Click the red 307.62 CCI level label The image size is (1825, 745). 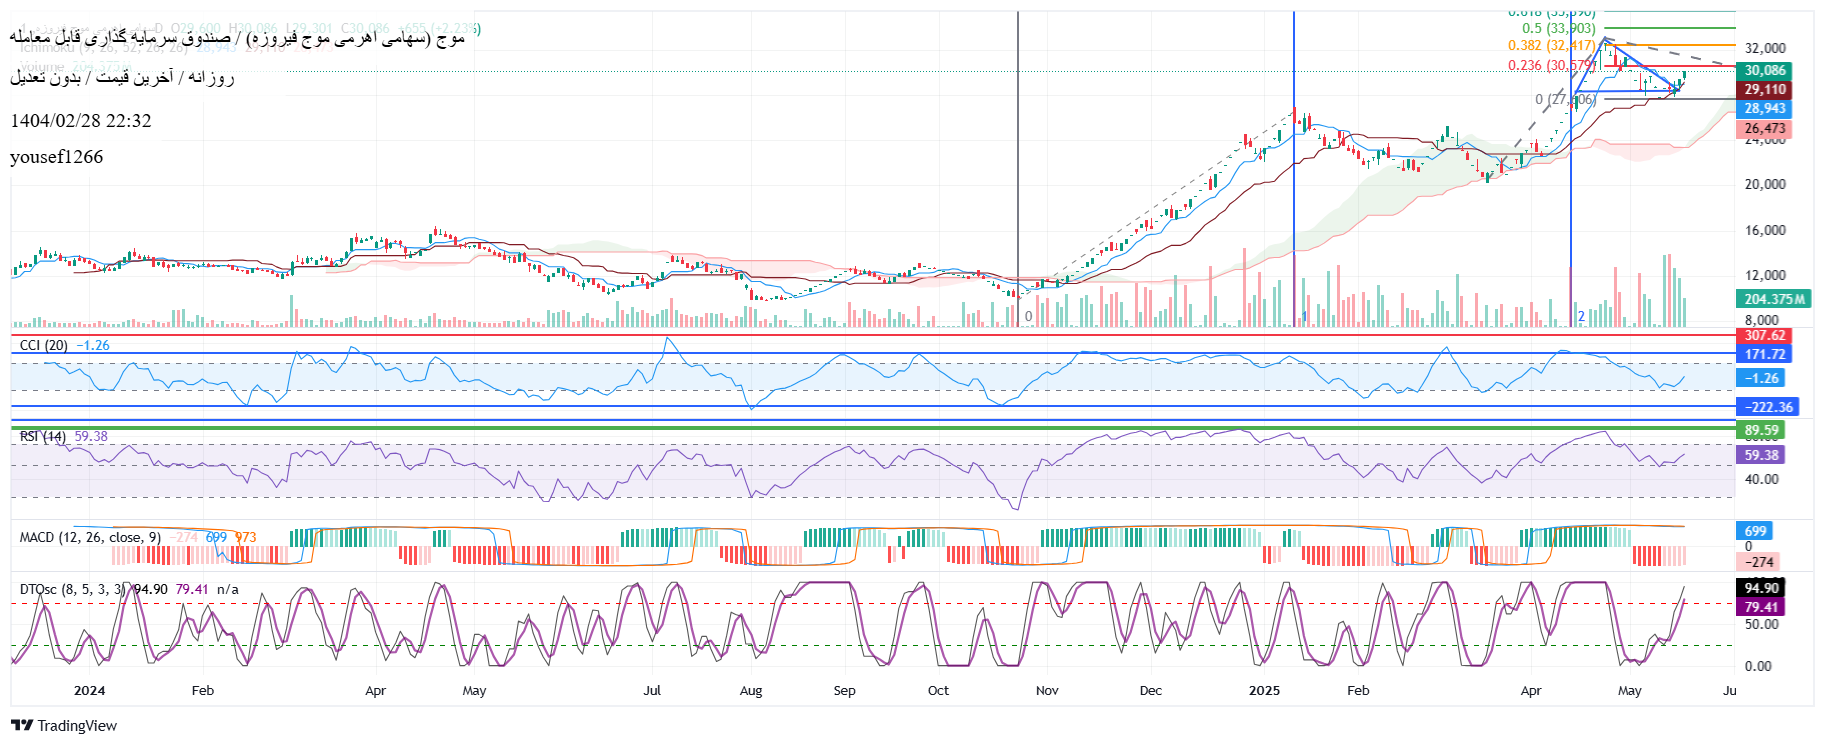[x=1765, y=336]
